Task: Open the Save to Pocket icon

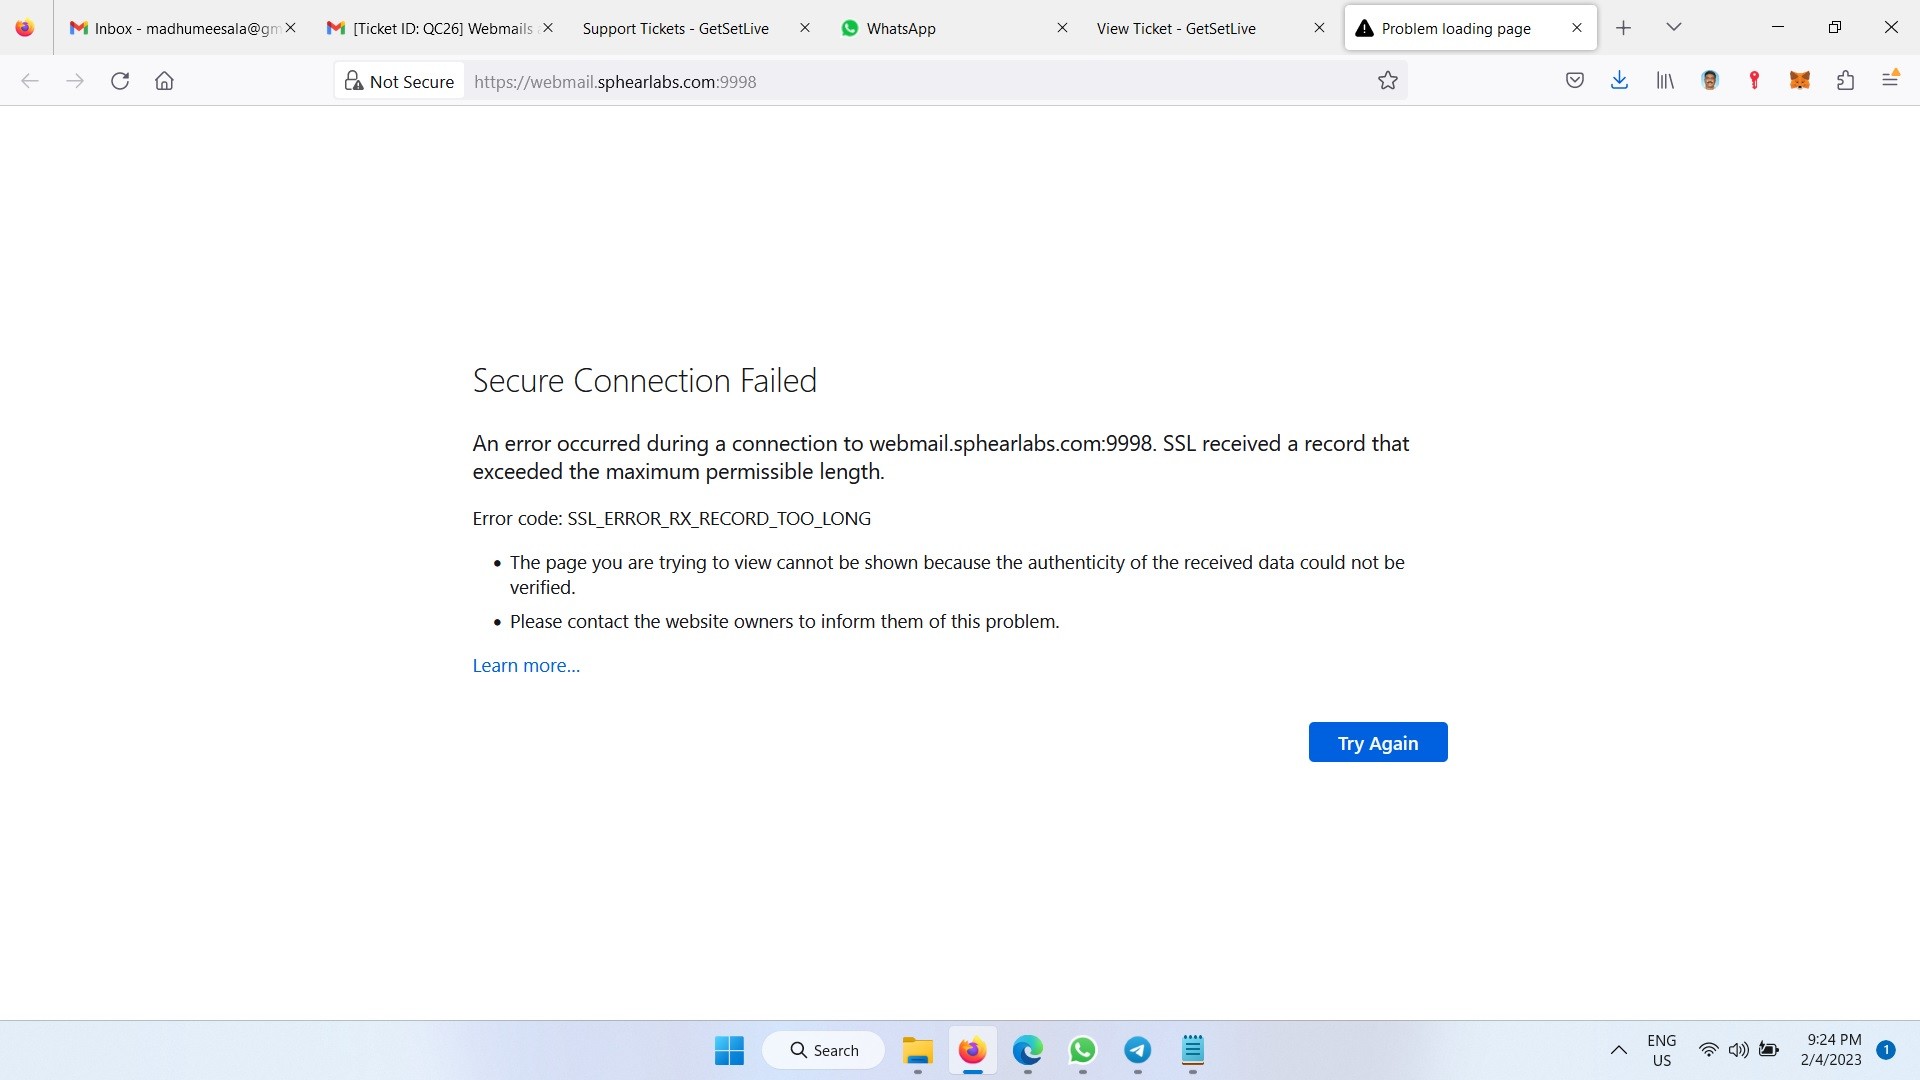Action: pyautogui.click(x=1575, y=81)
